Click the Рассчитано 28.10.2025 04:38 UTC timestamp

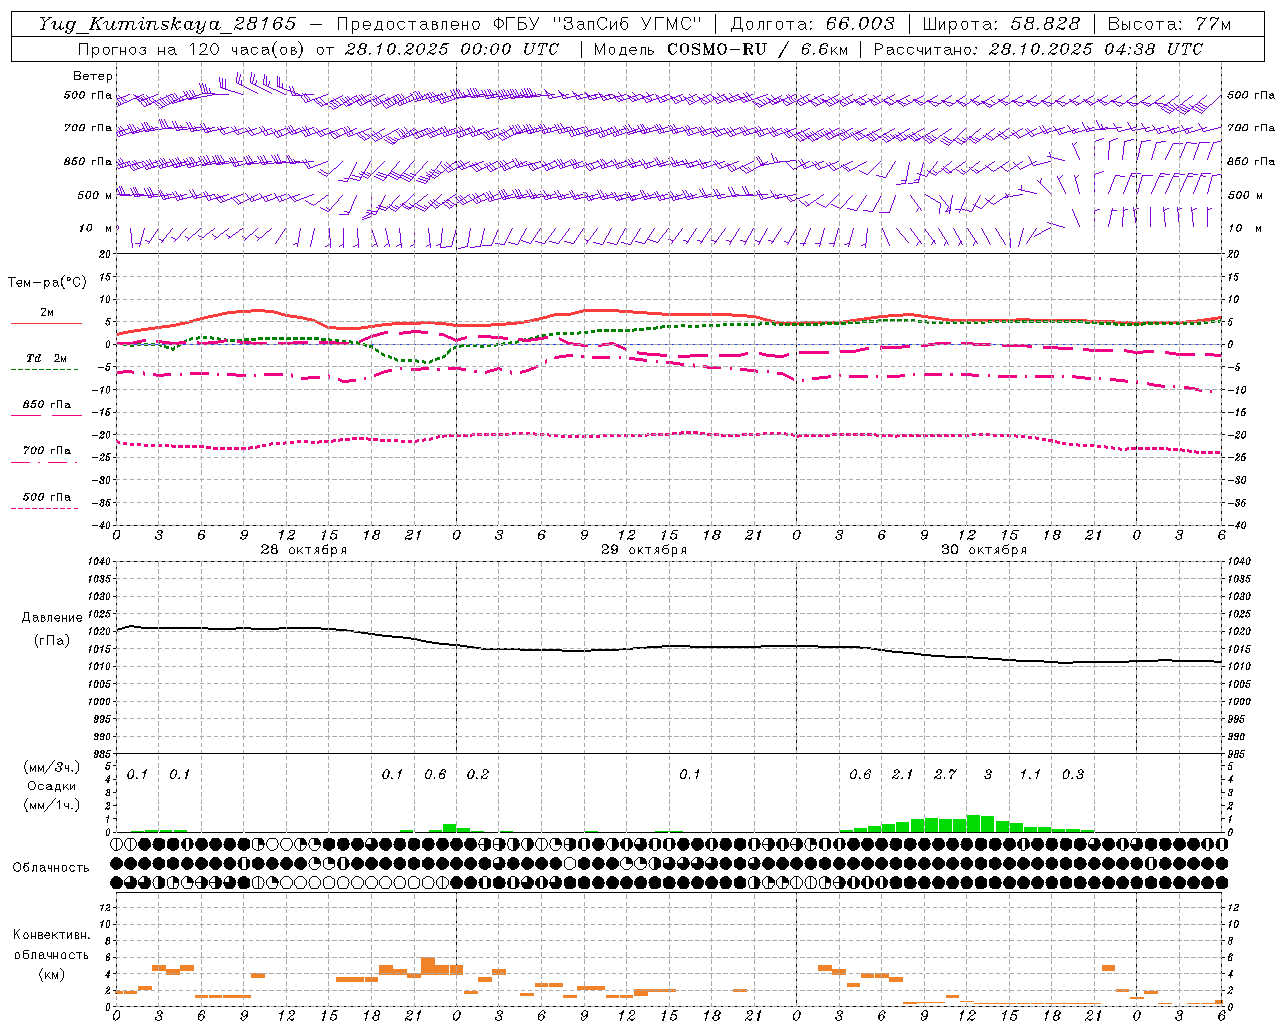(1039, 49)
